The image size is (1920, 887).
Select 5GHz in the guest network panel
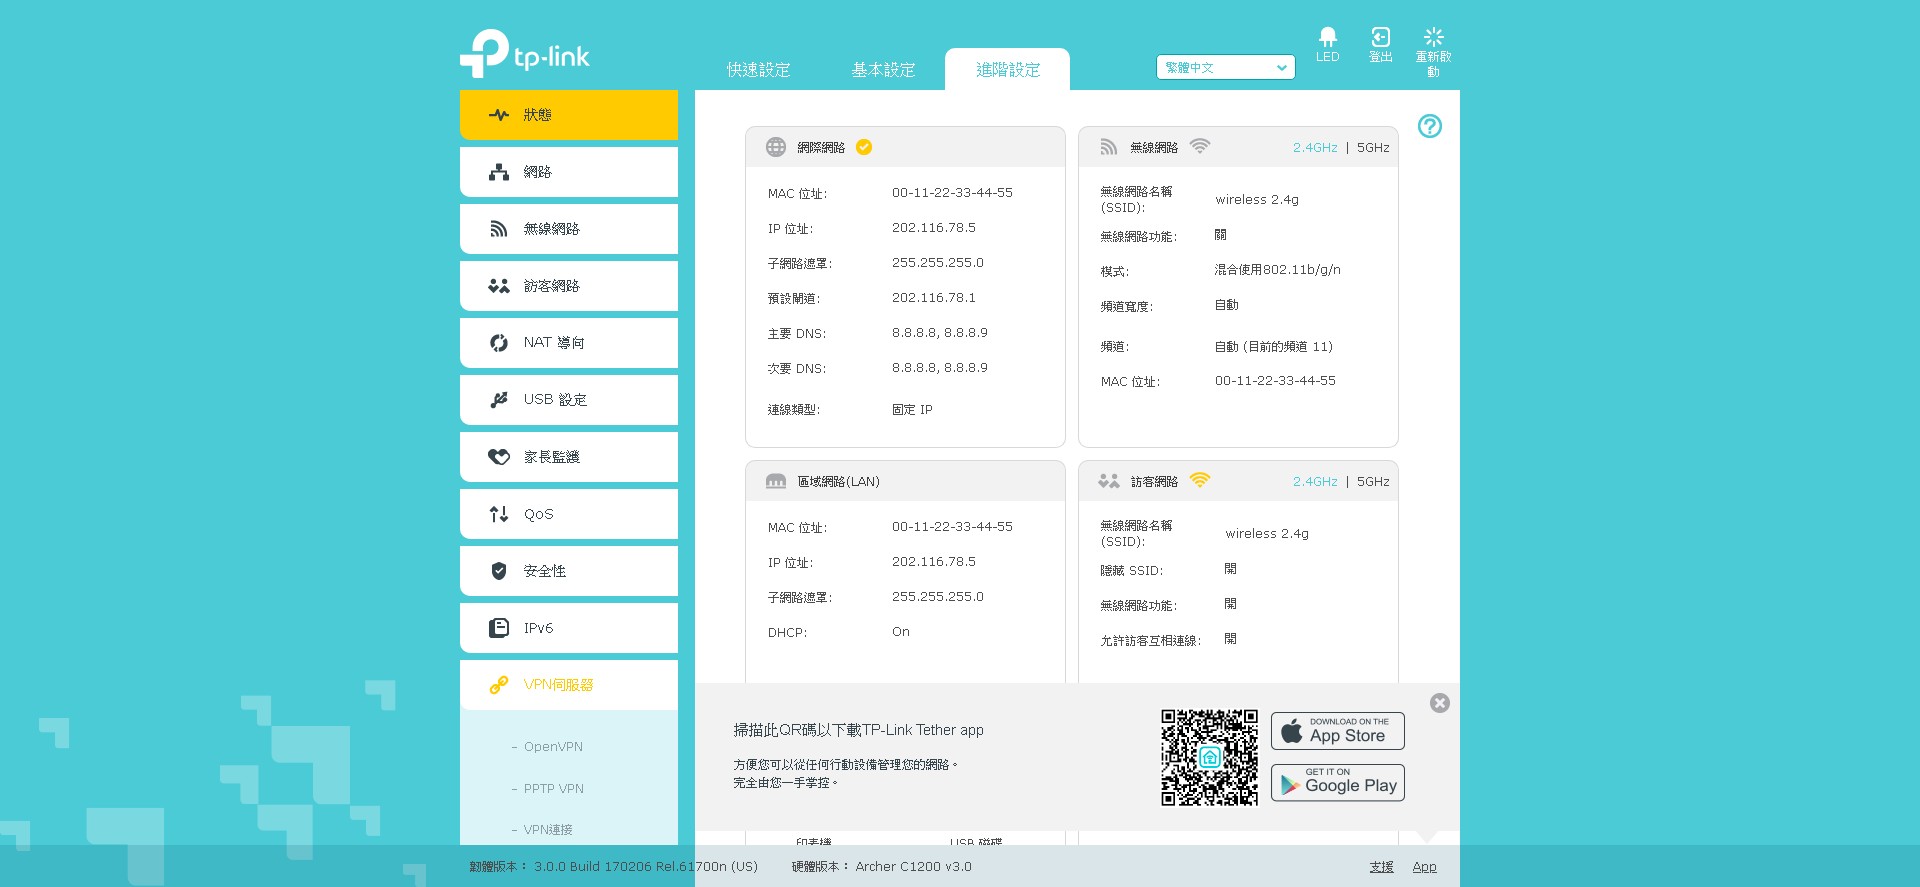click(x=1373, y=481)
